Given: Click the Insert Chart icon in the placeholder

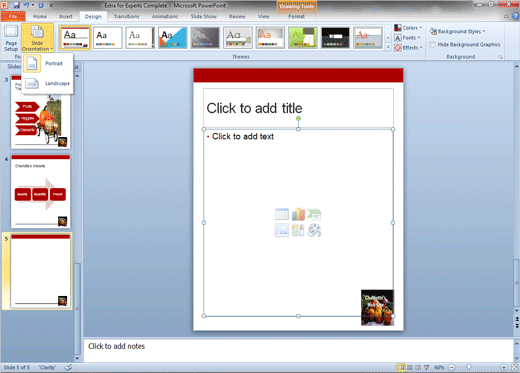Looking at the screenshot, I should (x=298, y=214).
